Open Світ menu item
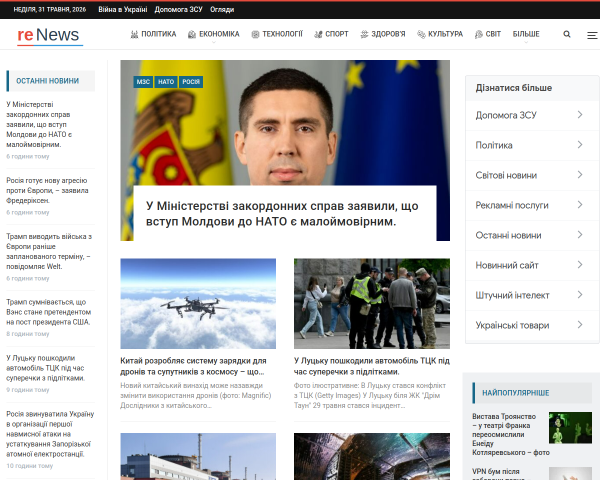The width and height of the screenshot is (600, 480). tap(493, 34)
